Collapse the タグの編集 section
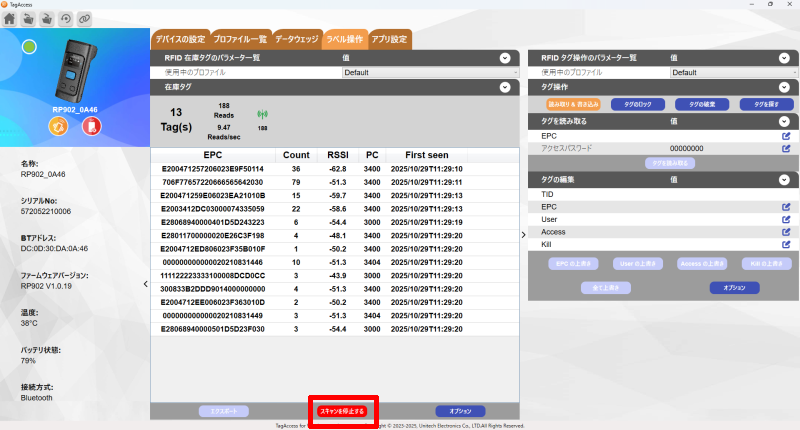This screenshot has height=430, width=800. [x=785, y=179]
